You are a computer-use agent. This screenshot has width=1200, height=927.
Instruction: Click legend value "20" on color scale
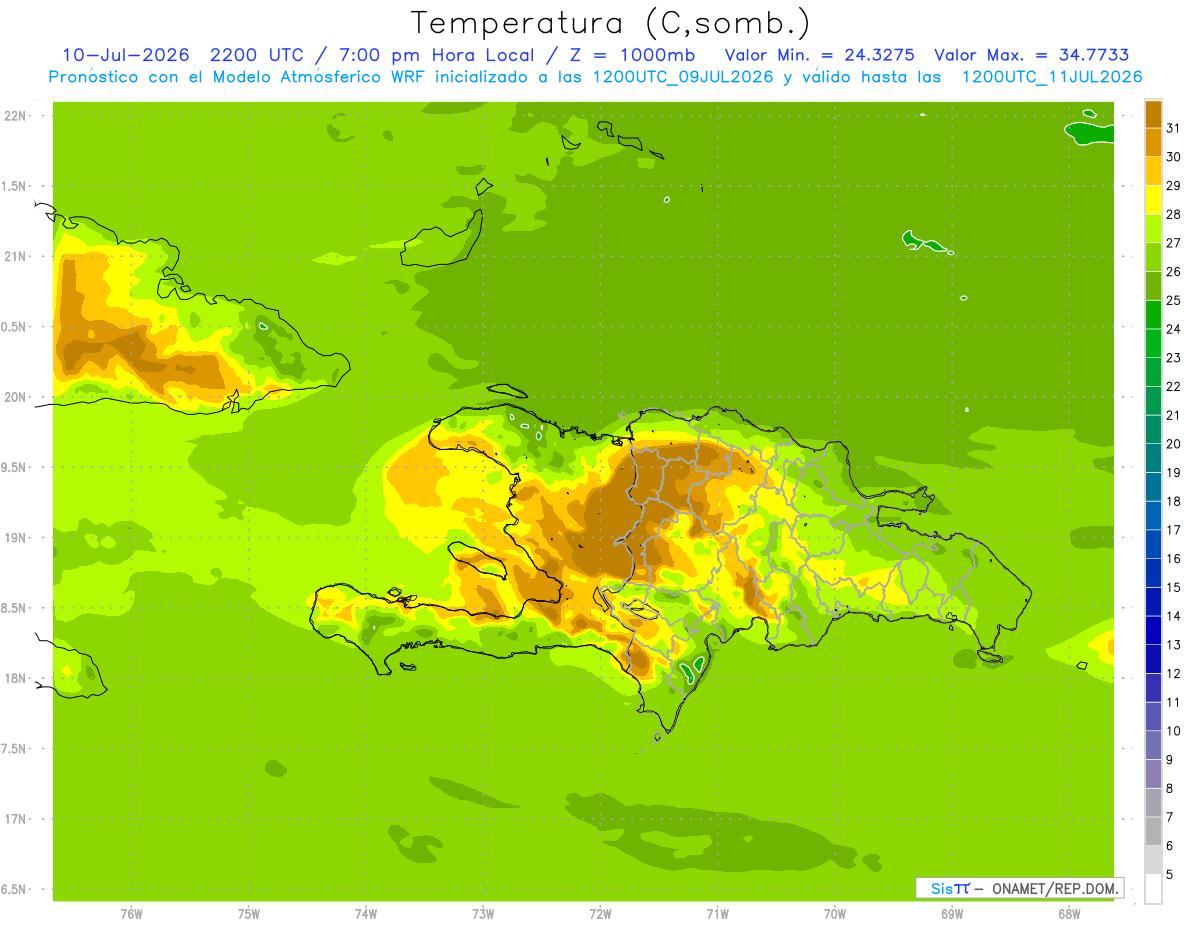pos(1174,444)
